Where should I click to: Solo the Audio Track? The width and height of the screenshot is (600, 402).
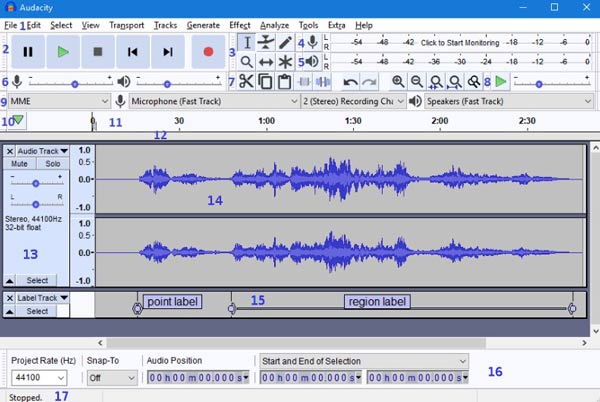[52, 164]
